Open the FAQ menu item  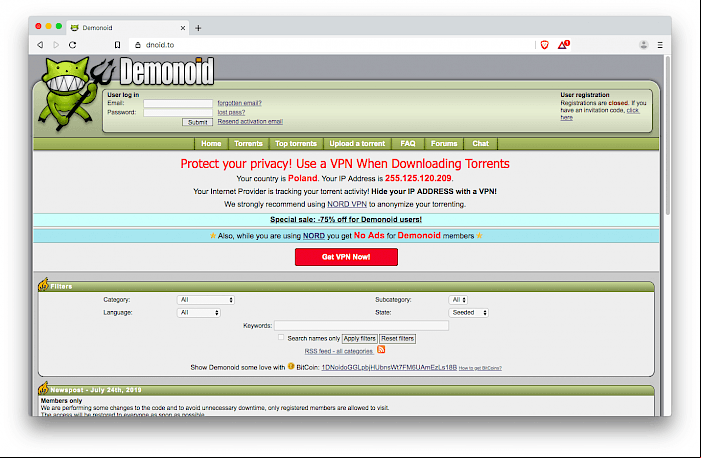(x=408, y=144)
